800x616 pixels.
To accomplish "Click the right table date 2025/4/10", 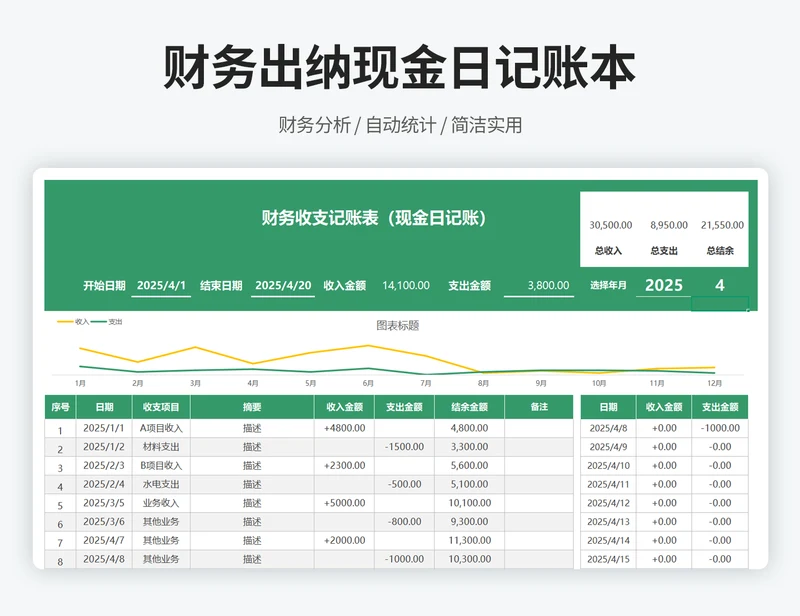I will [608, 465].
